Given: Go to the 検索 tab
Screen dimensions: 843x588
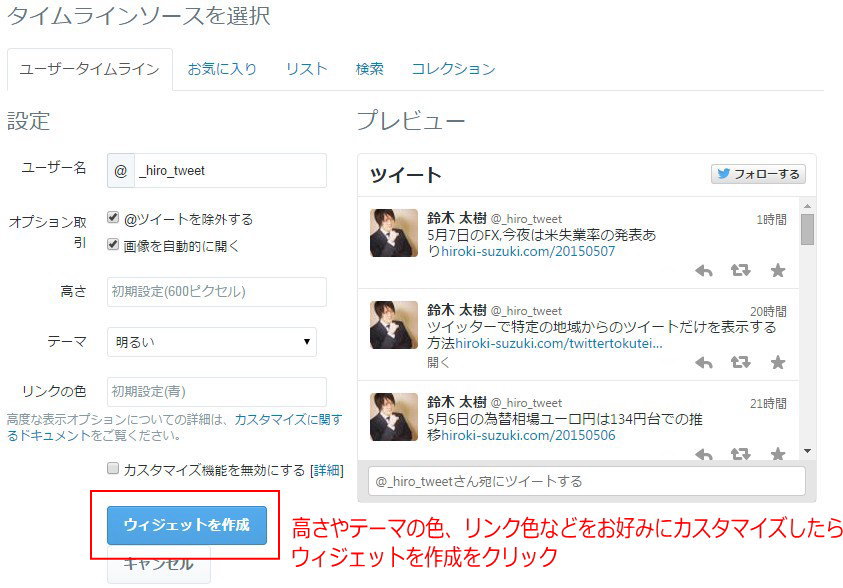Looking at the screenshot, I should [x=369, y=69].
